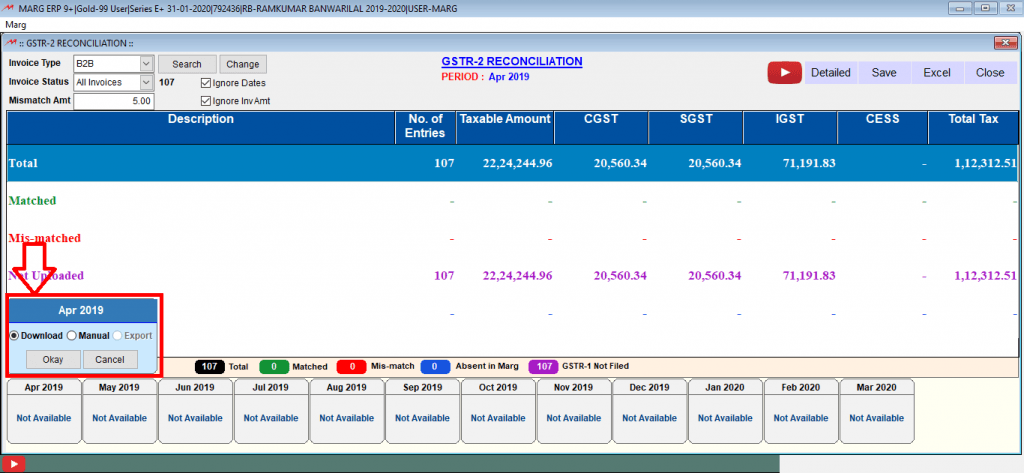
Task: Open the Apr 2019 month tab
Action: [x=44, y=410]
